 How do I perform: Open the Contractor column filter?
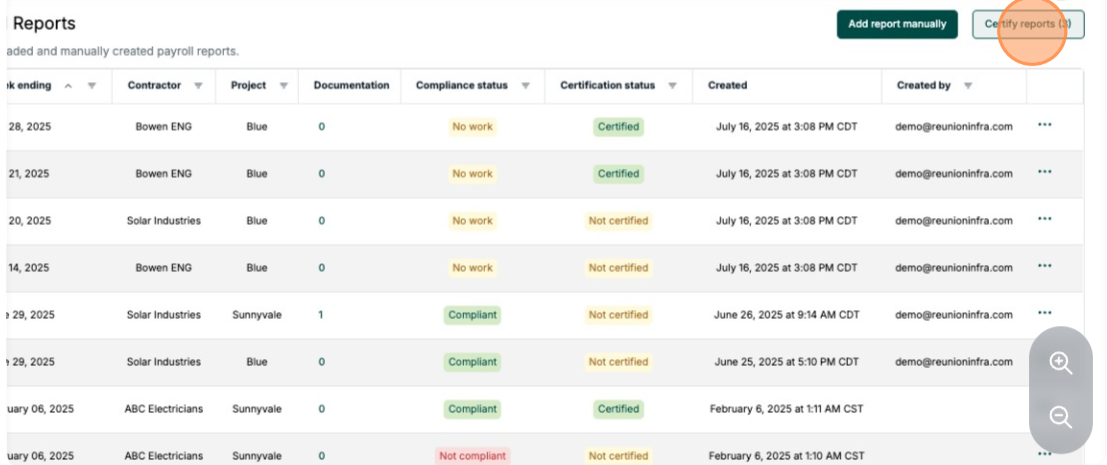coord(198,86)
